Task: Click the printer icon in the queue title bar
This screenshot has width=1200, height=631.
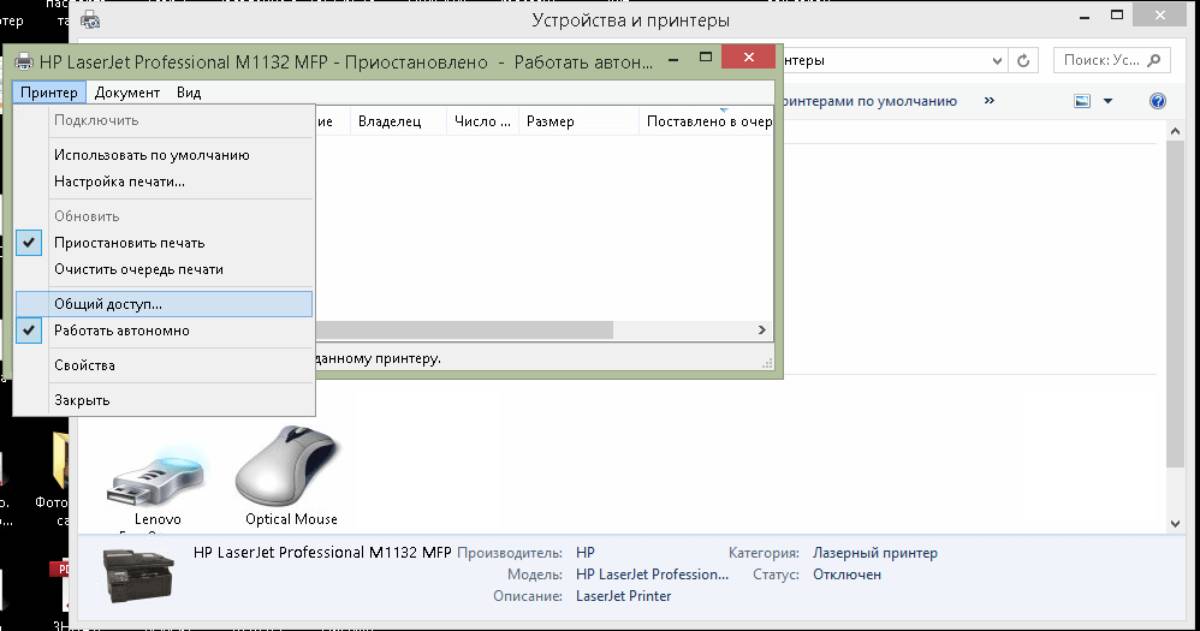Action: [x=24, y=62]
